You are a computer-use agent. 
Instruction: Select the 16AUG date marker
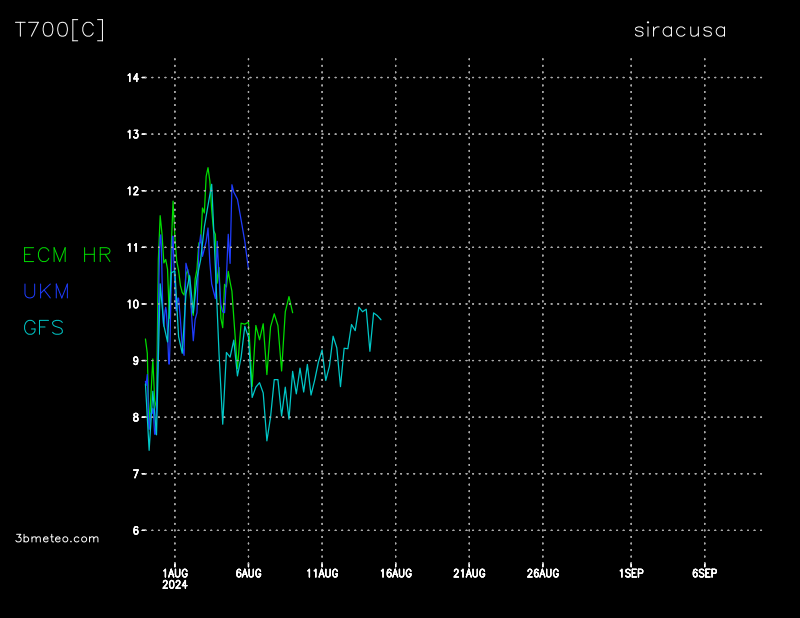click(x=396, y=574)
